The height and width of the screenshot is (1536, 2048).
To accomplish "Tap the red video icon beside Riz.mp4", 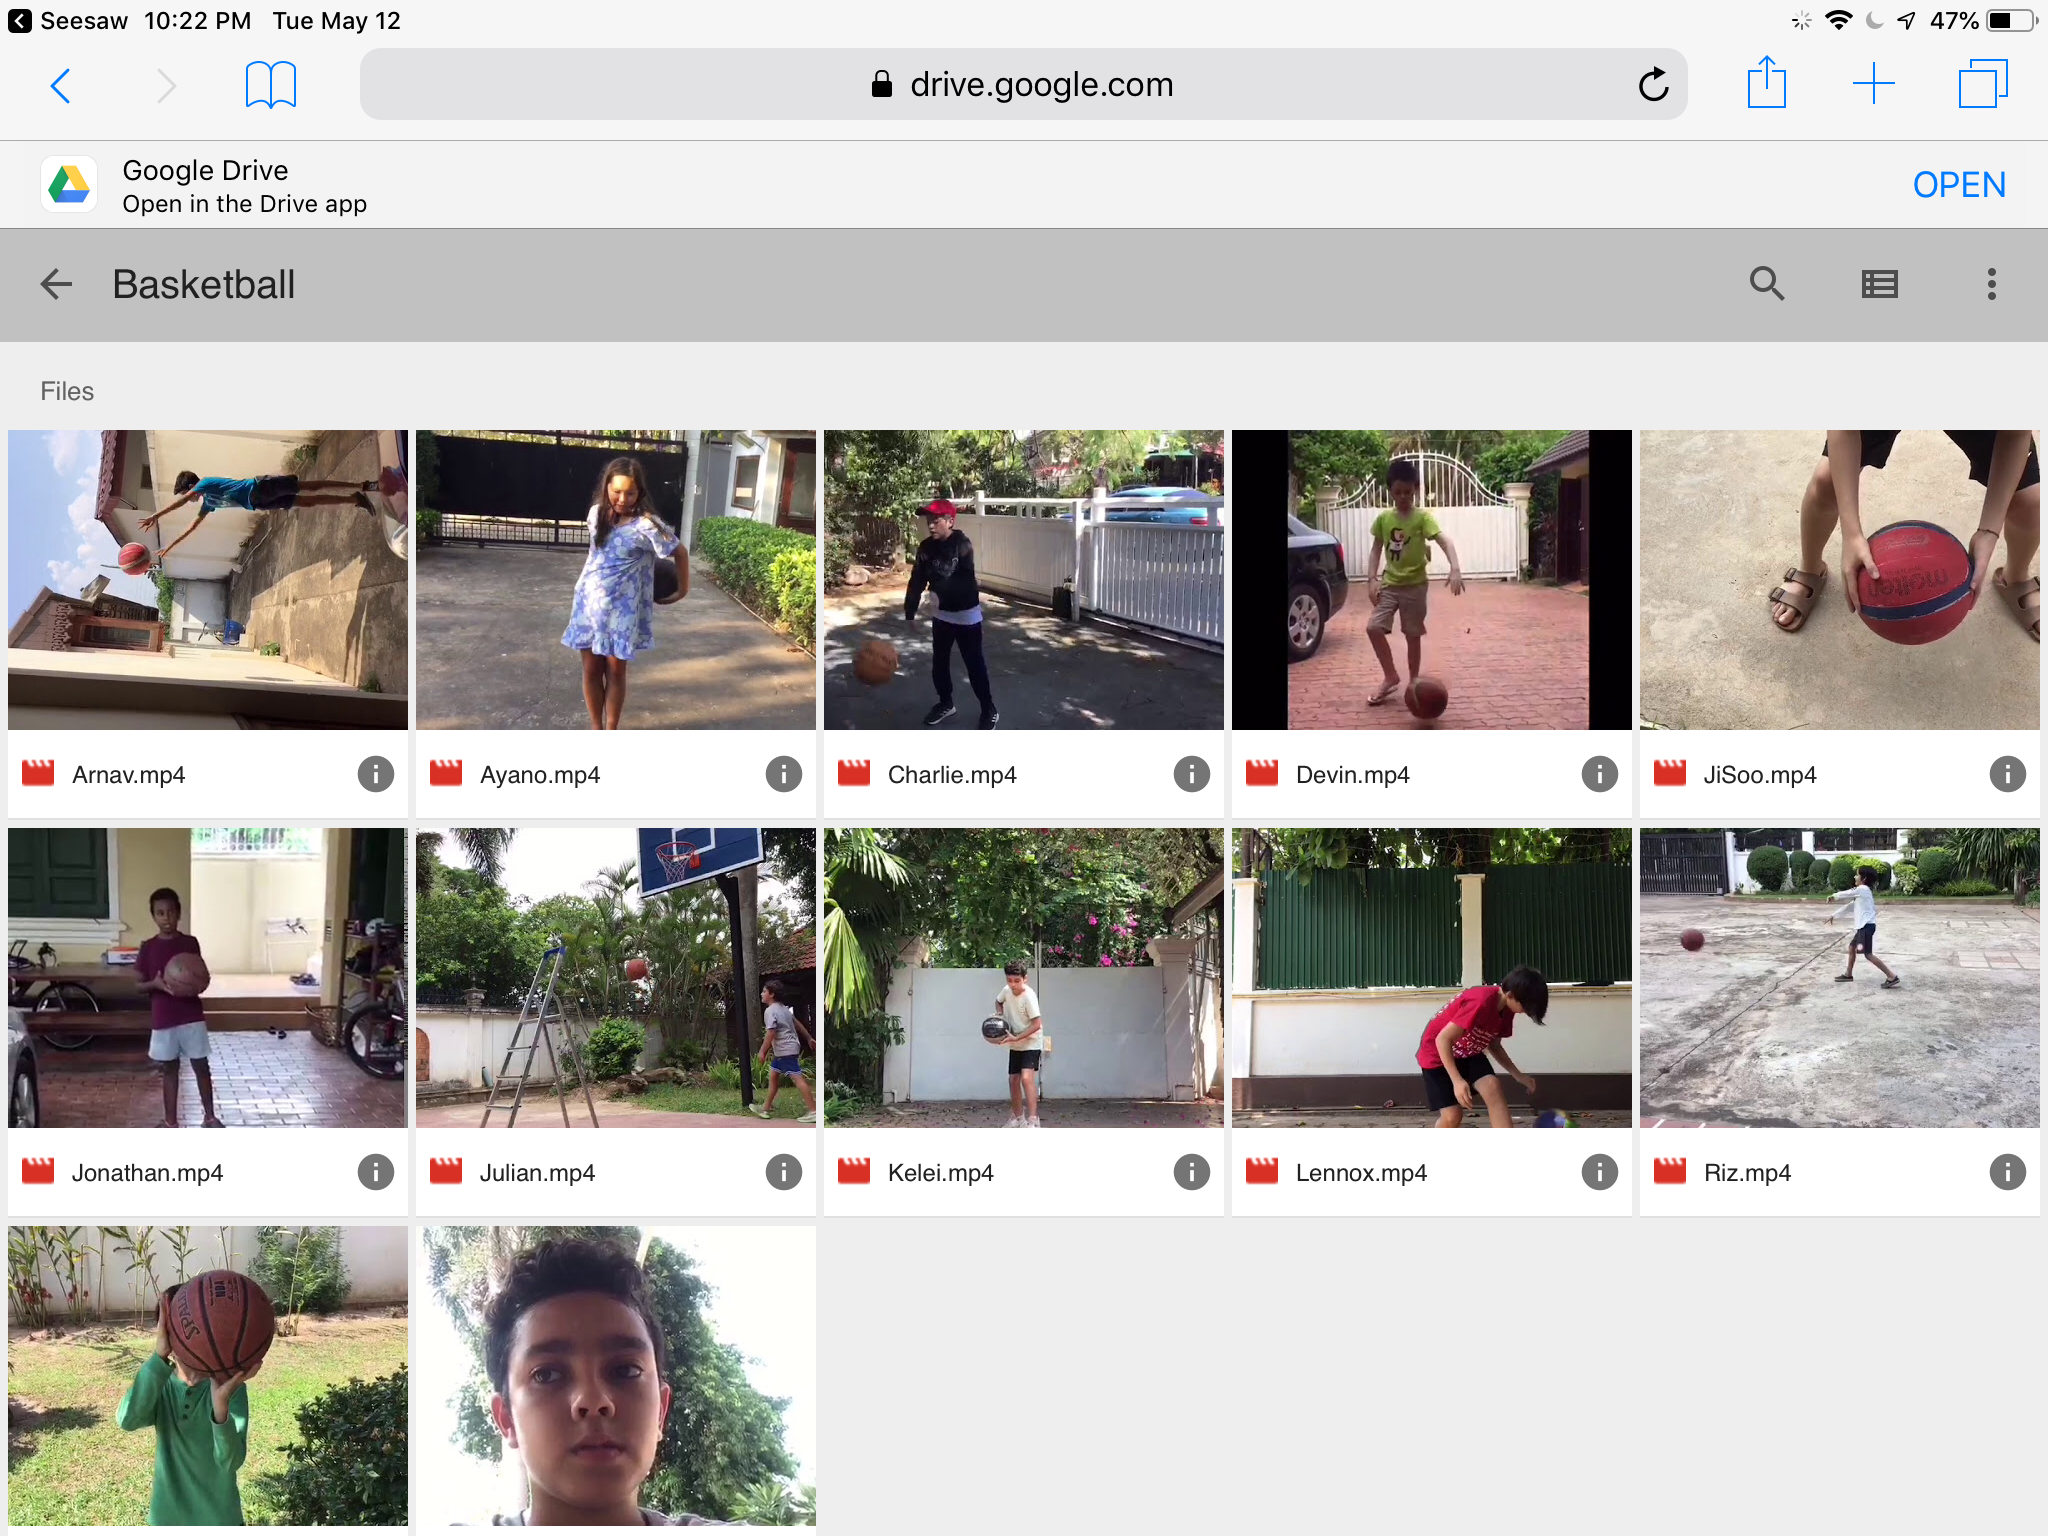I will 1670,1171.
